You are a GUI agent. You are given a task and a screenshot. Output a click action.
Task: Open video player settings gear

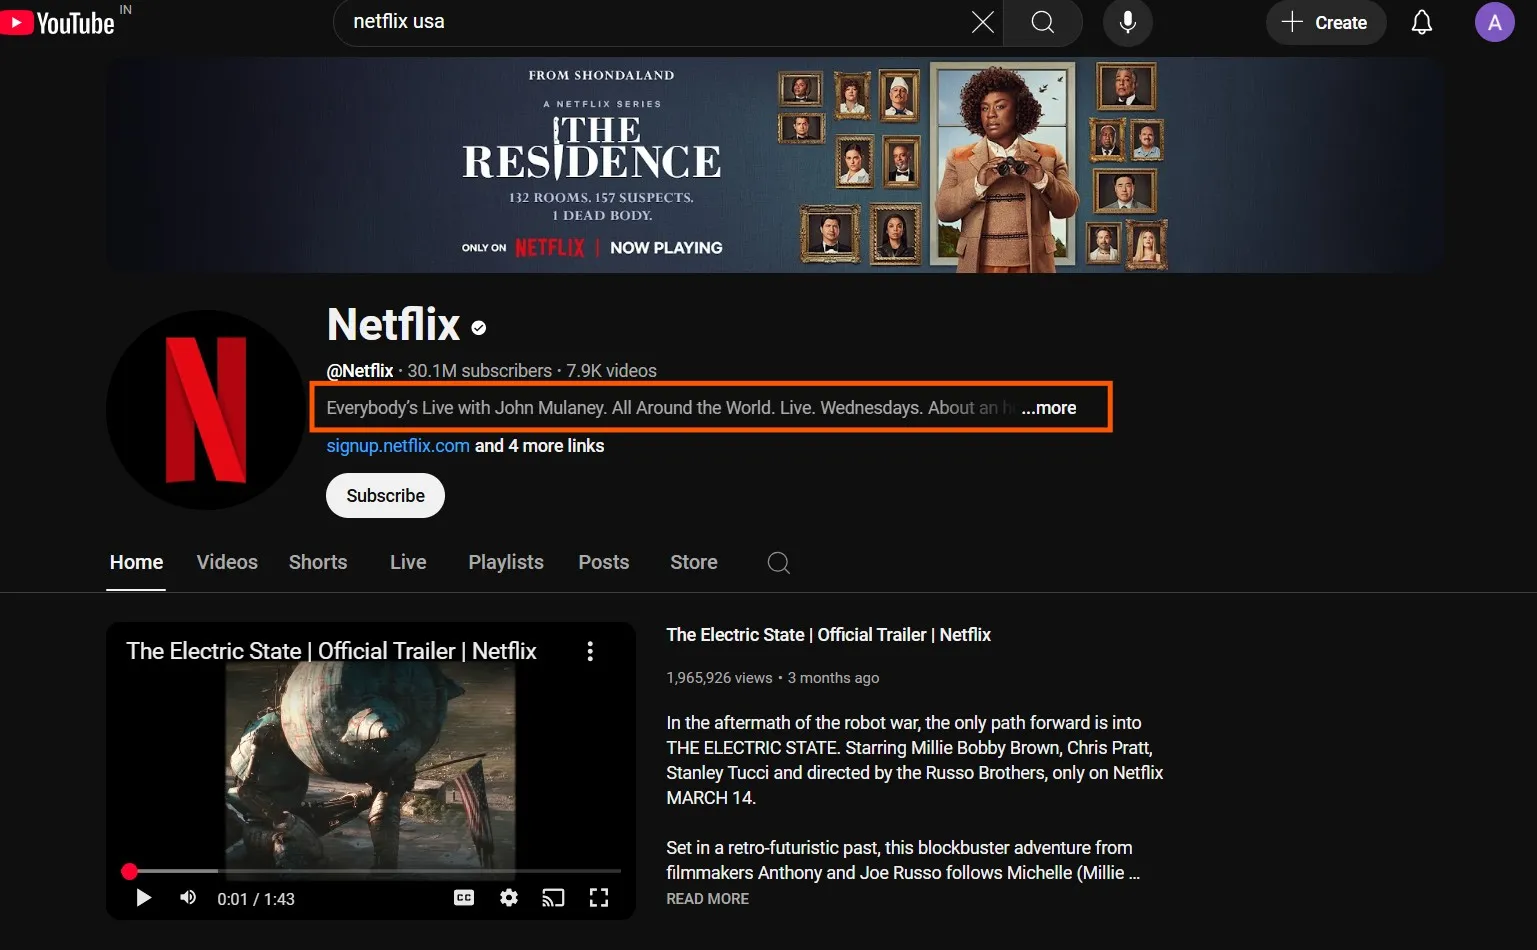click(509, 898)
